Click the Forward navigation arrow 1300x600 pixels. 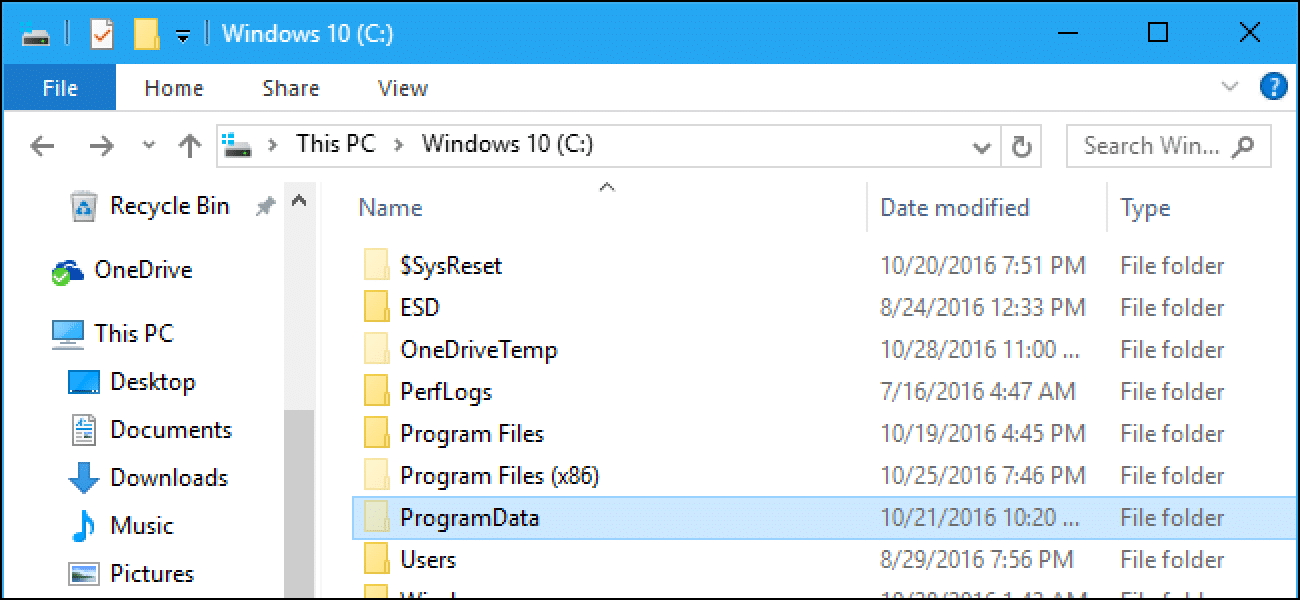pos(101,146)
